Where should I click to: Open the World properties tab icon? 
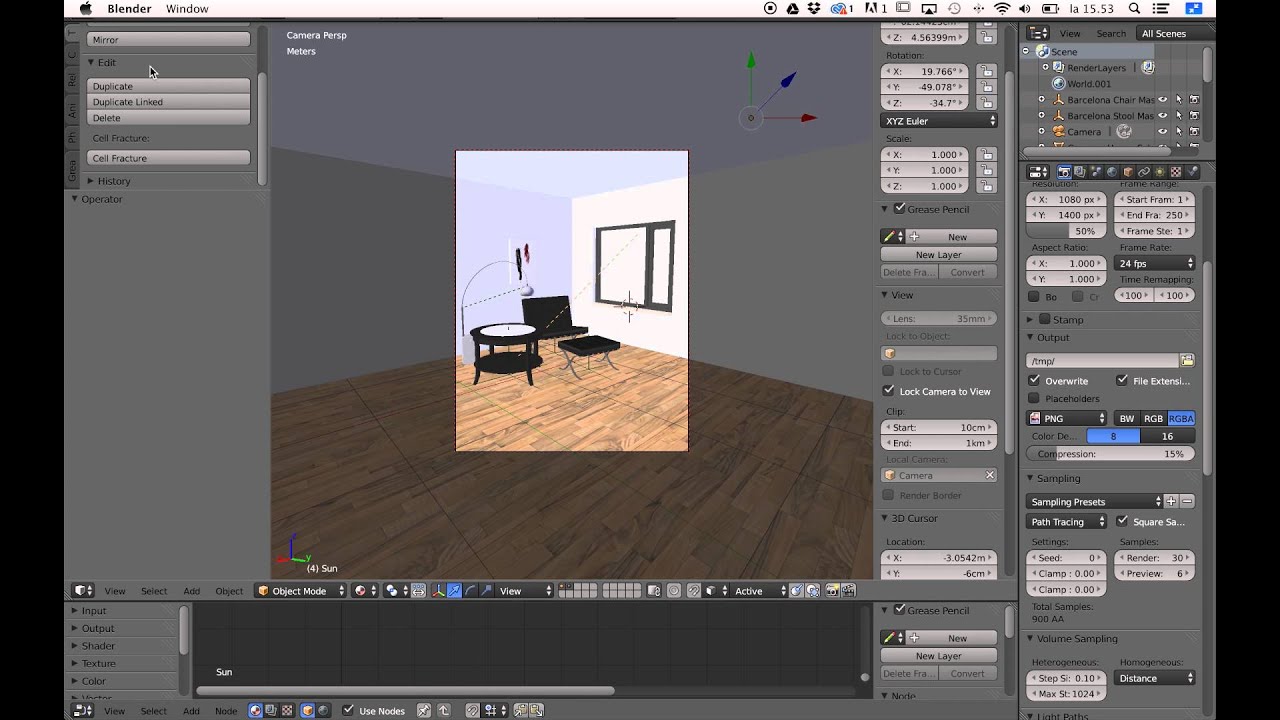click(1112, 172)
